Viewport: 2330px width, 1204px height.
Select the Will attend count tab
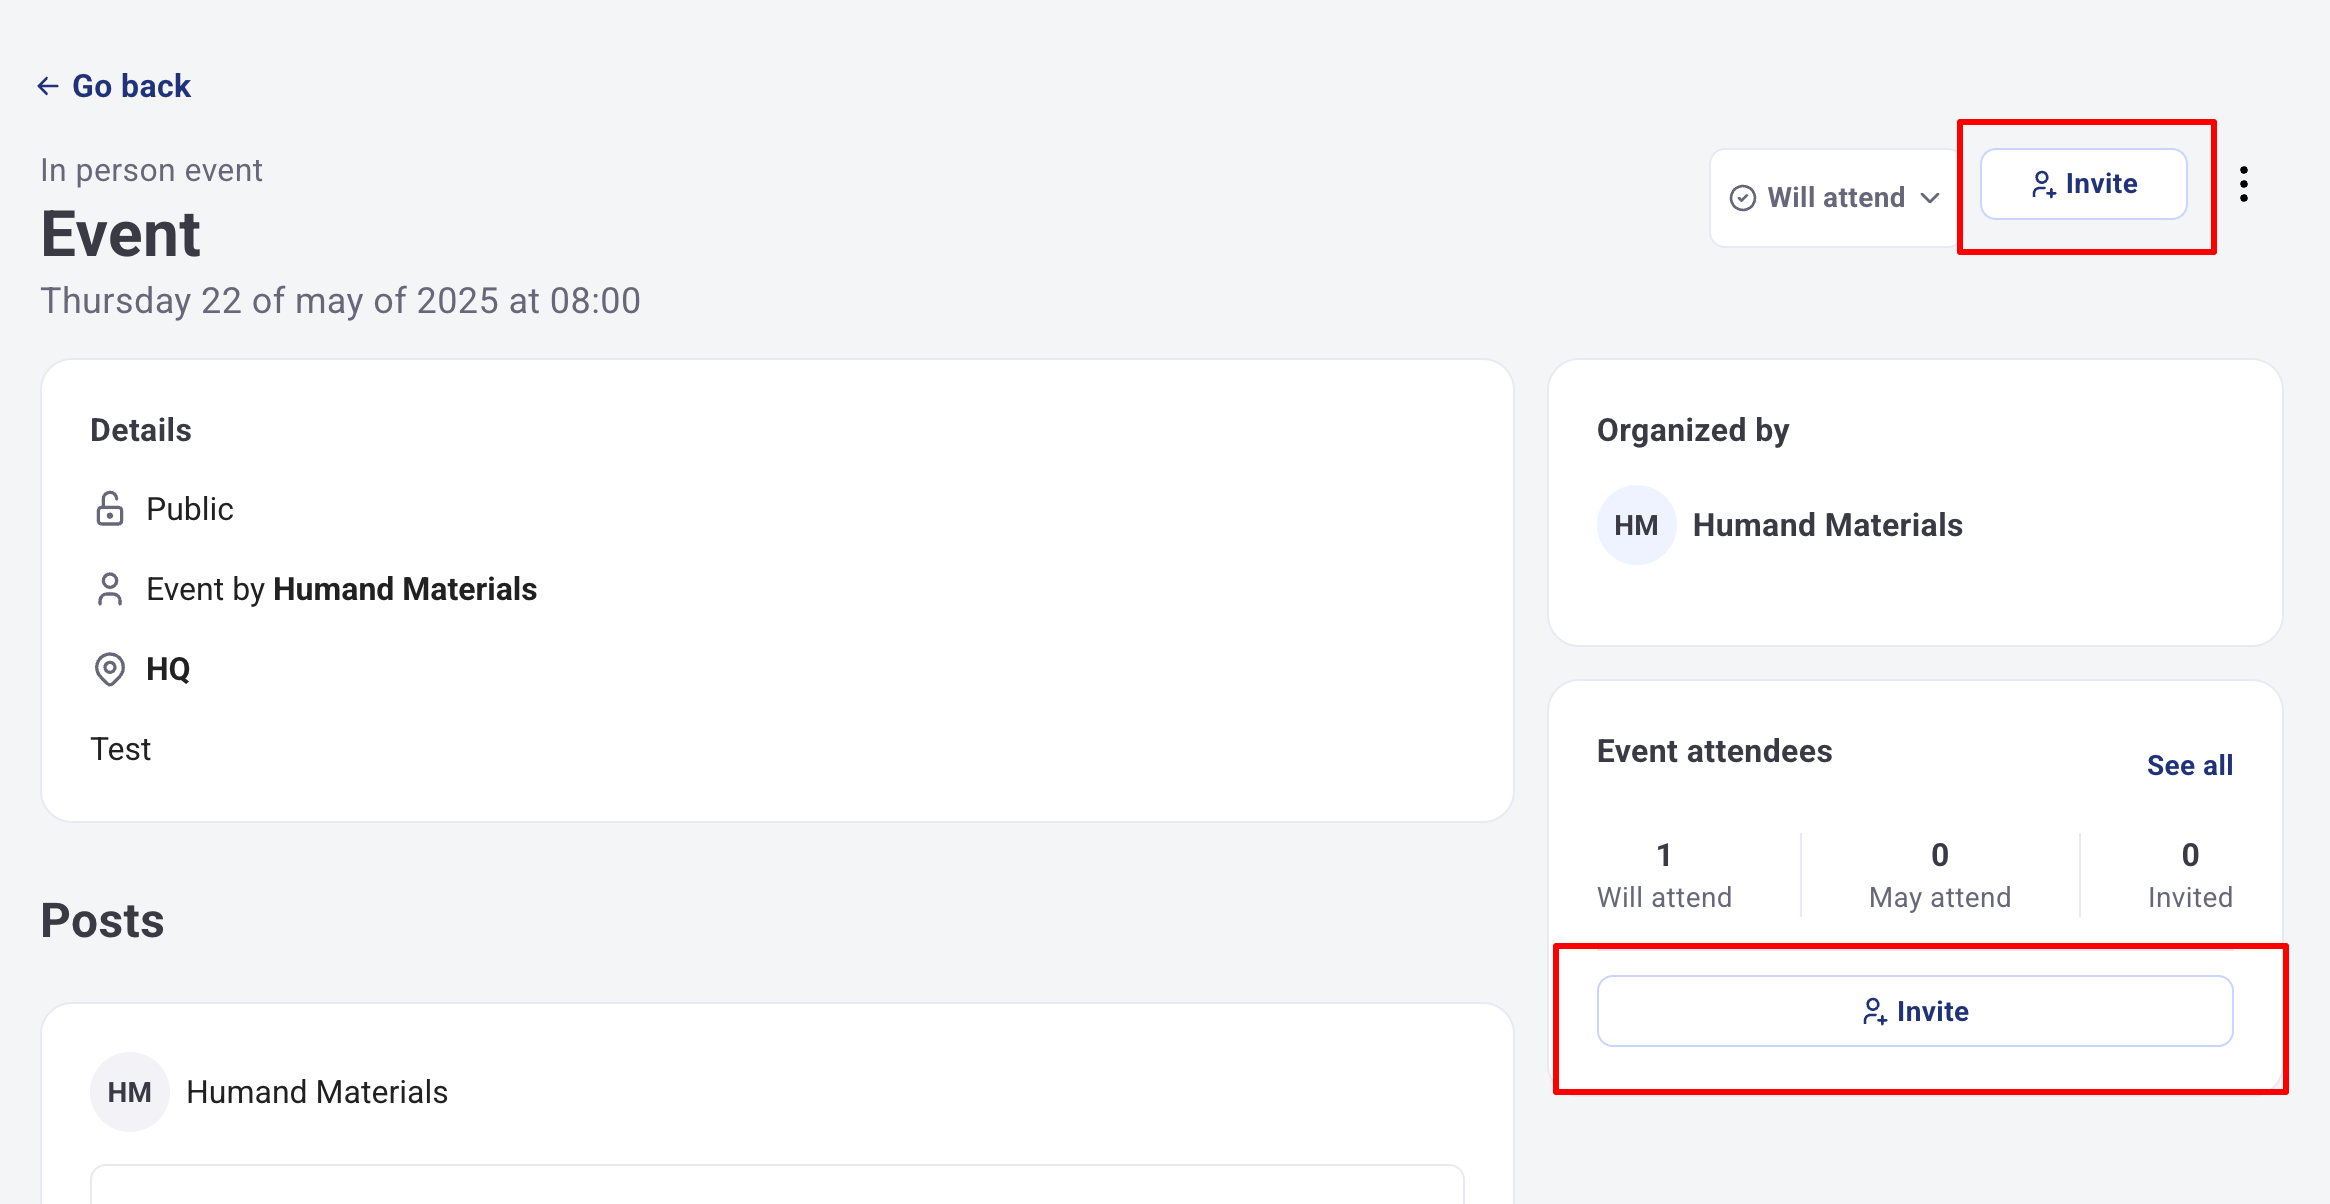1664,876
